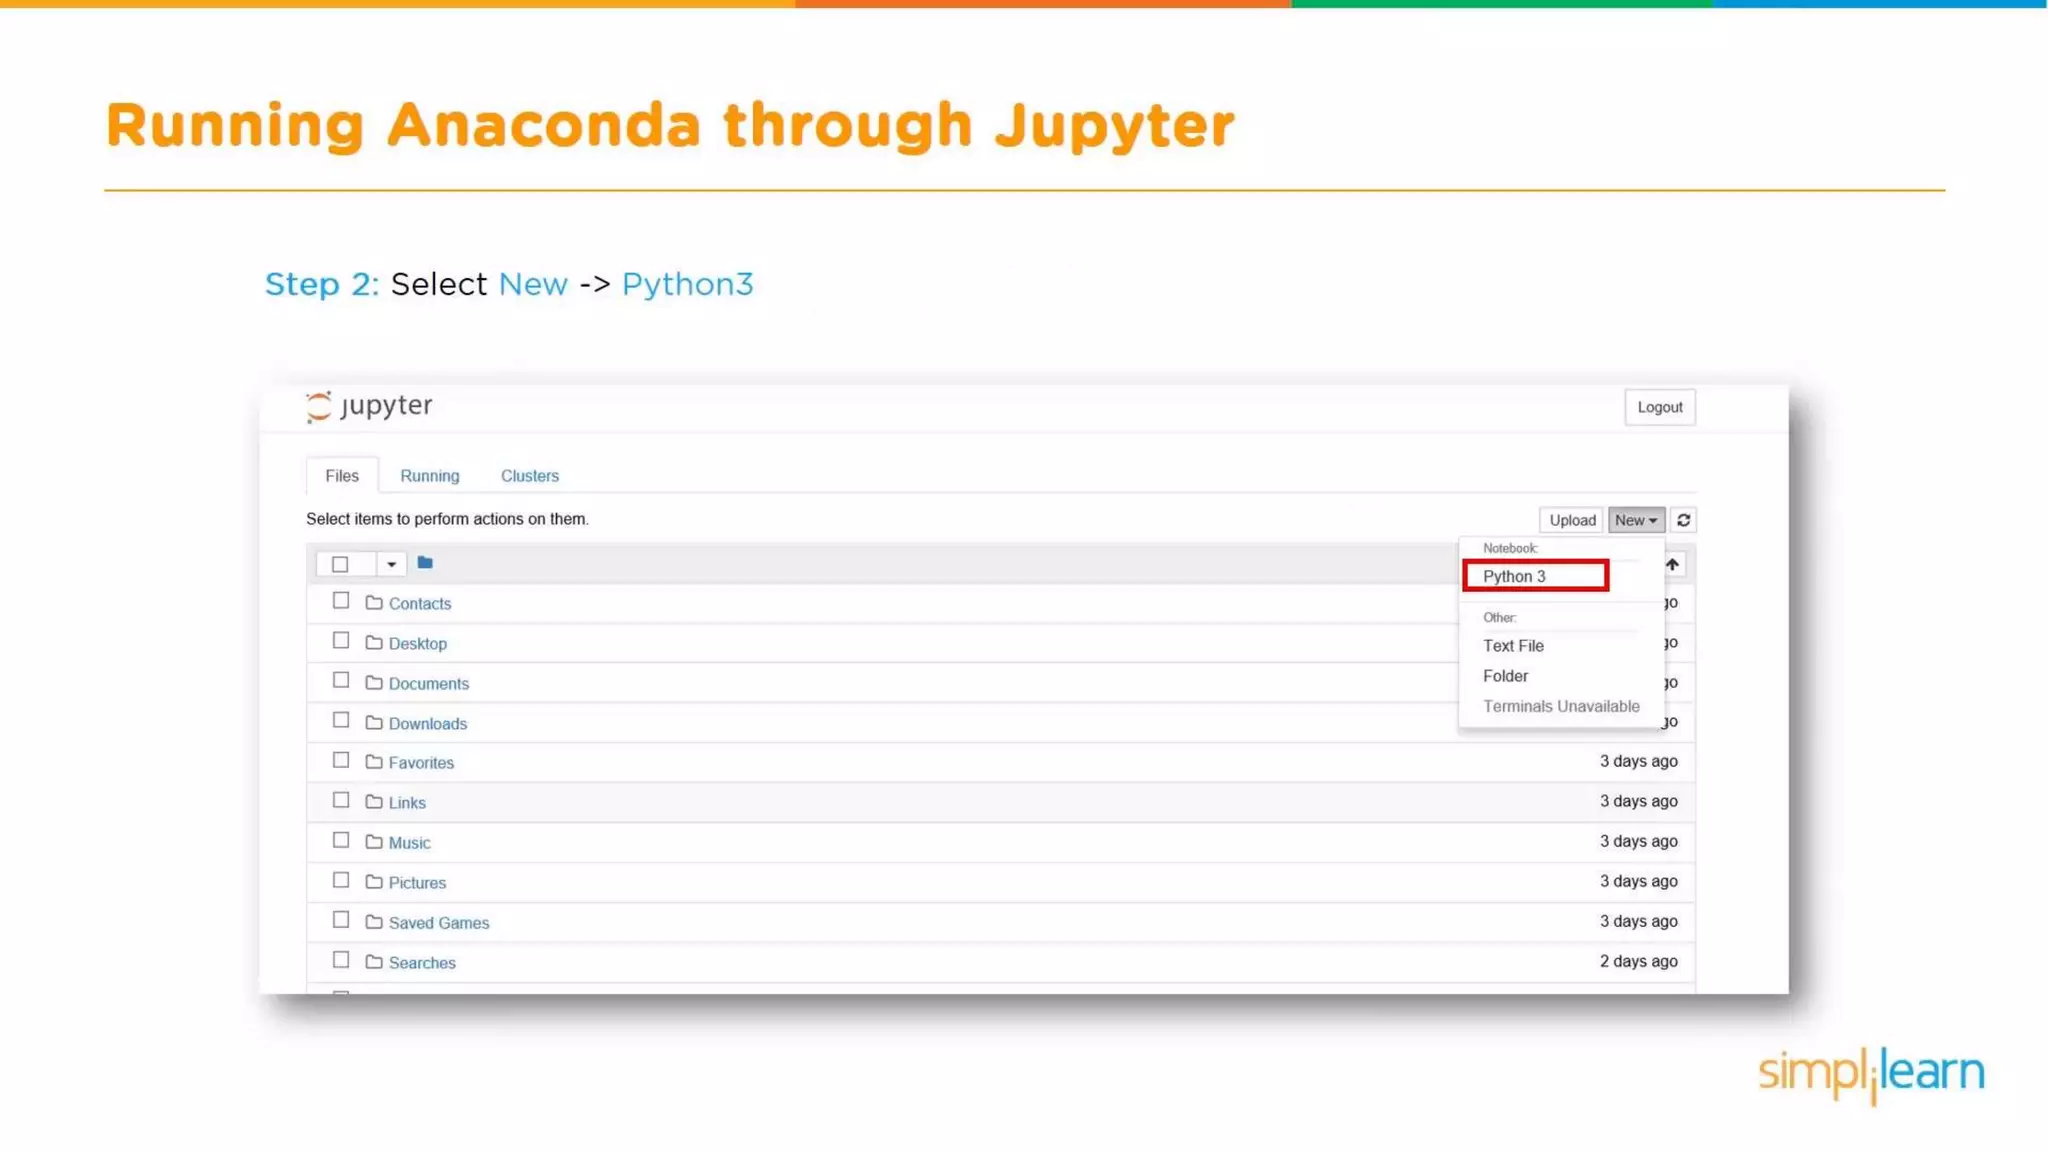Click the Searches folder icon
This screenshot has height=1152, width=2048.
[x=374, y=962]
